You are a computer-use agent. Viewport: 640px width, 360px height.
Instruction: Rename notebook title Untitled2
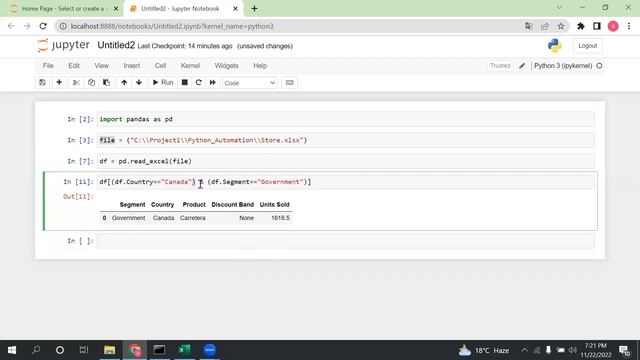pyautogui.click(x=116, y=45)
